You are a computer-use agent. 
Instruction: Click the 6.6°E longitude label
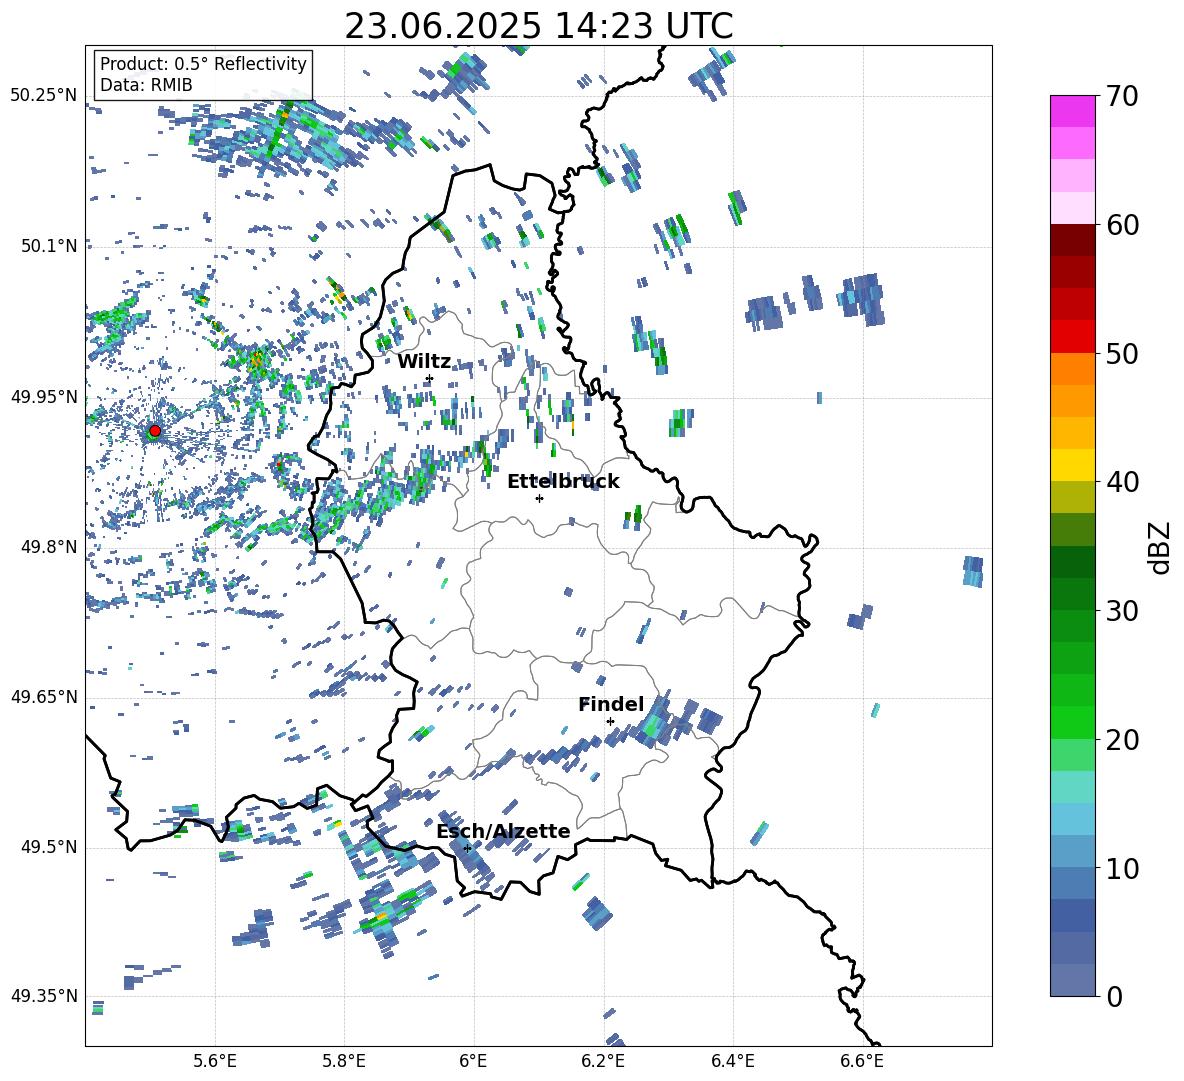[x=862, y=1061]
